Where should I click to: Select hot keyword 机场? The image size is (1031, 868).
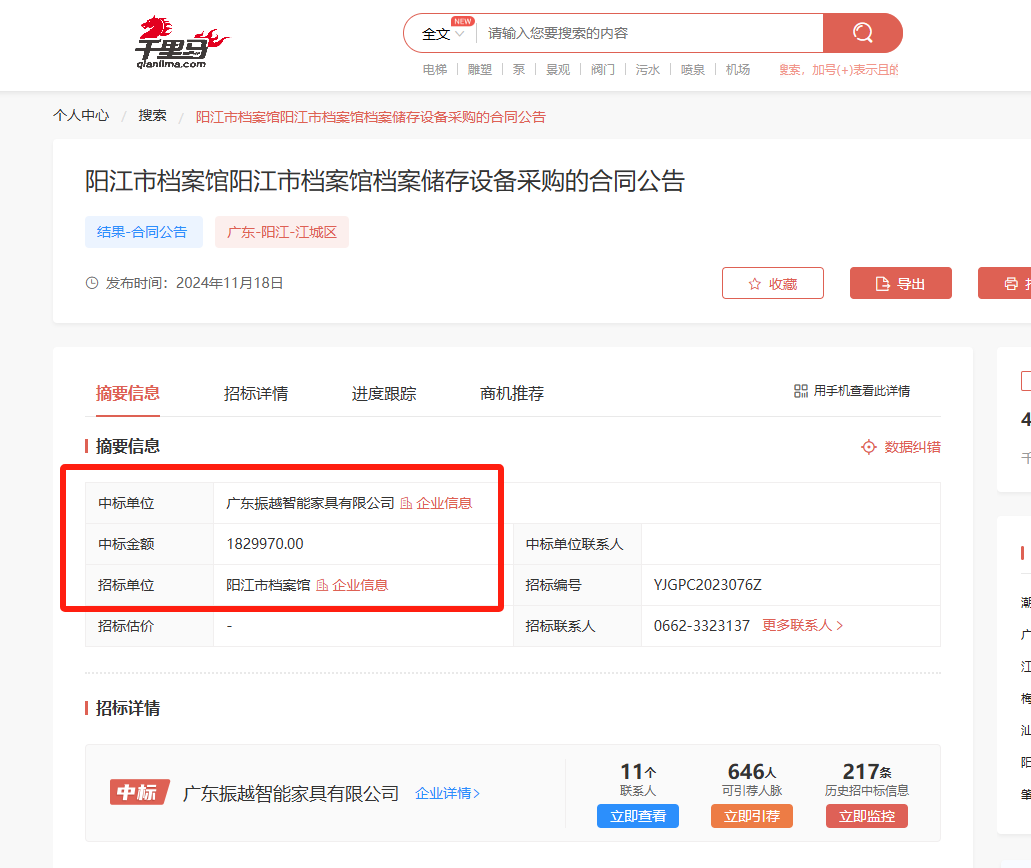coord(737,70)
